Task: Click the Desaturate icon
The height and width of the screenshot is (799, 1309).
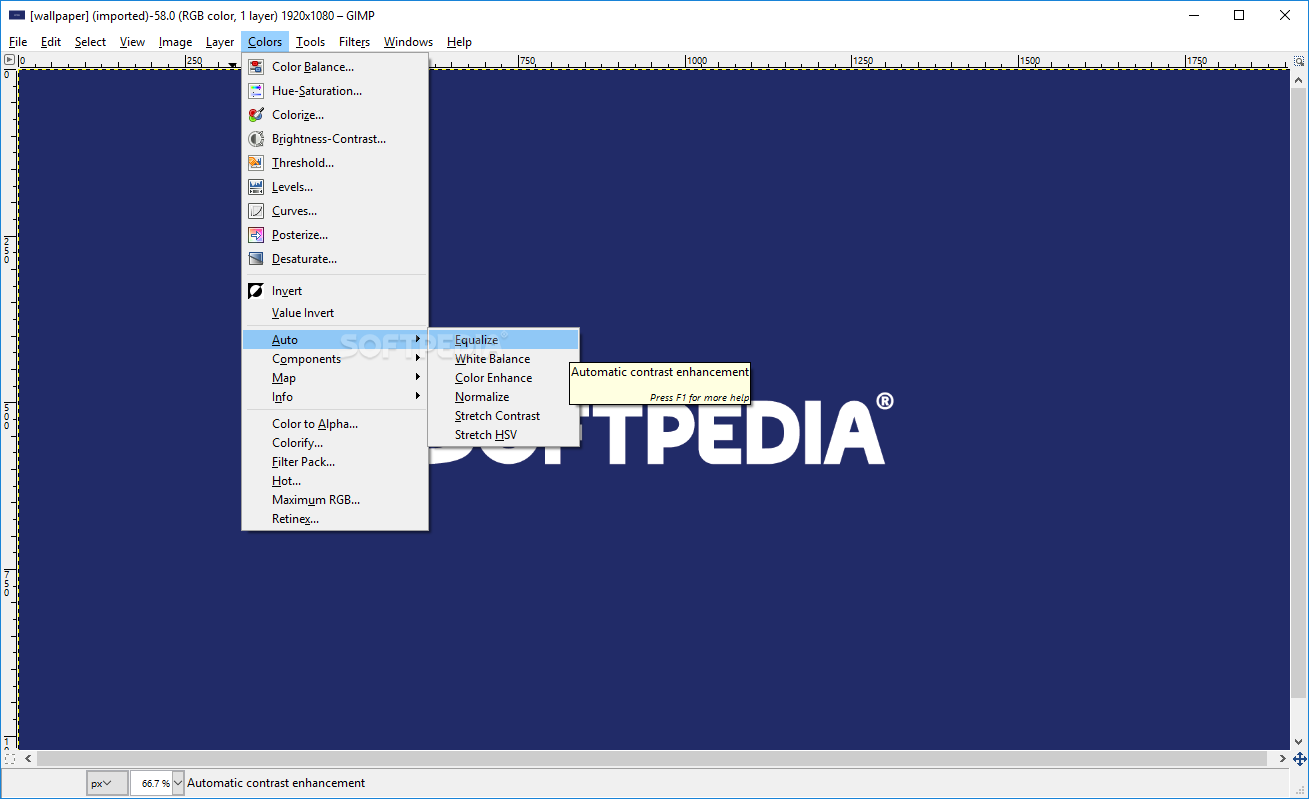Action: point(256,259)
